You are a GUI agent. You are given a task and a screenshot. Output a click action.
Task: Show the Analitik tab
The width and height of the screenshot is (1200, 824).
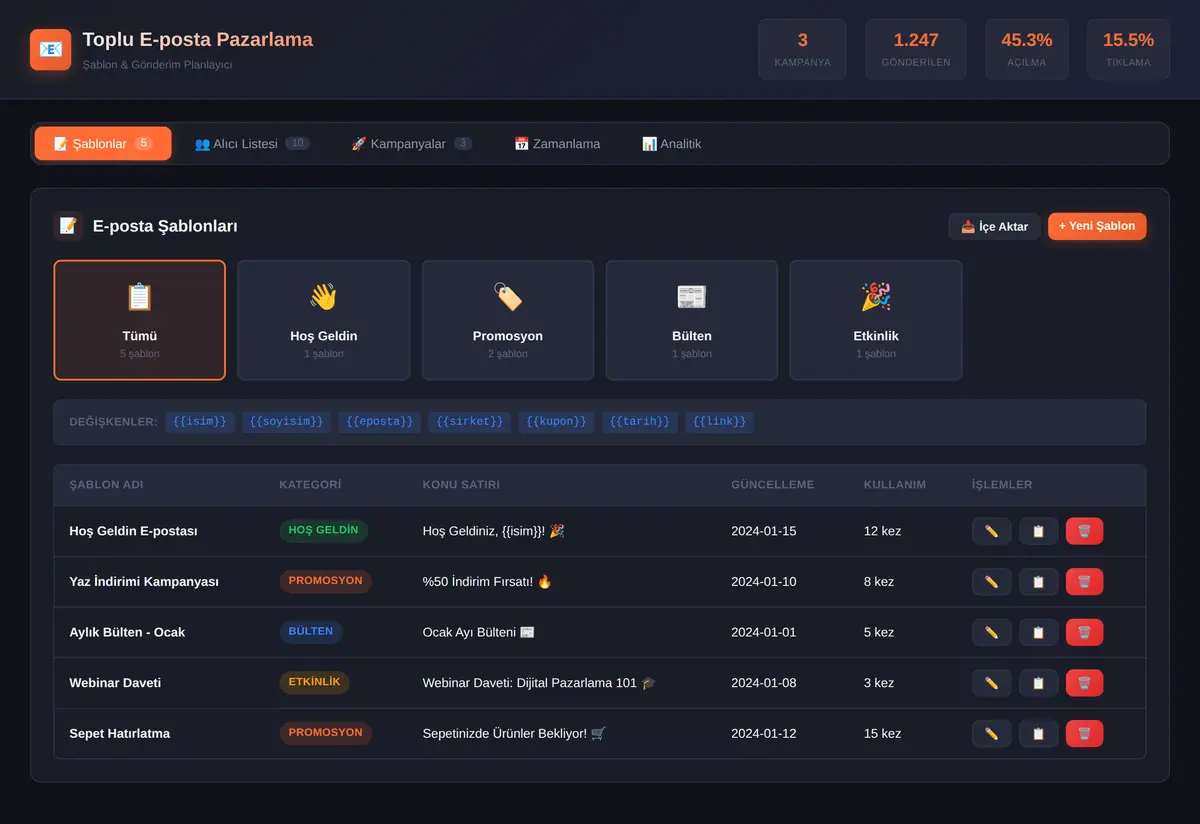click(671, 144)
